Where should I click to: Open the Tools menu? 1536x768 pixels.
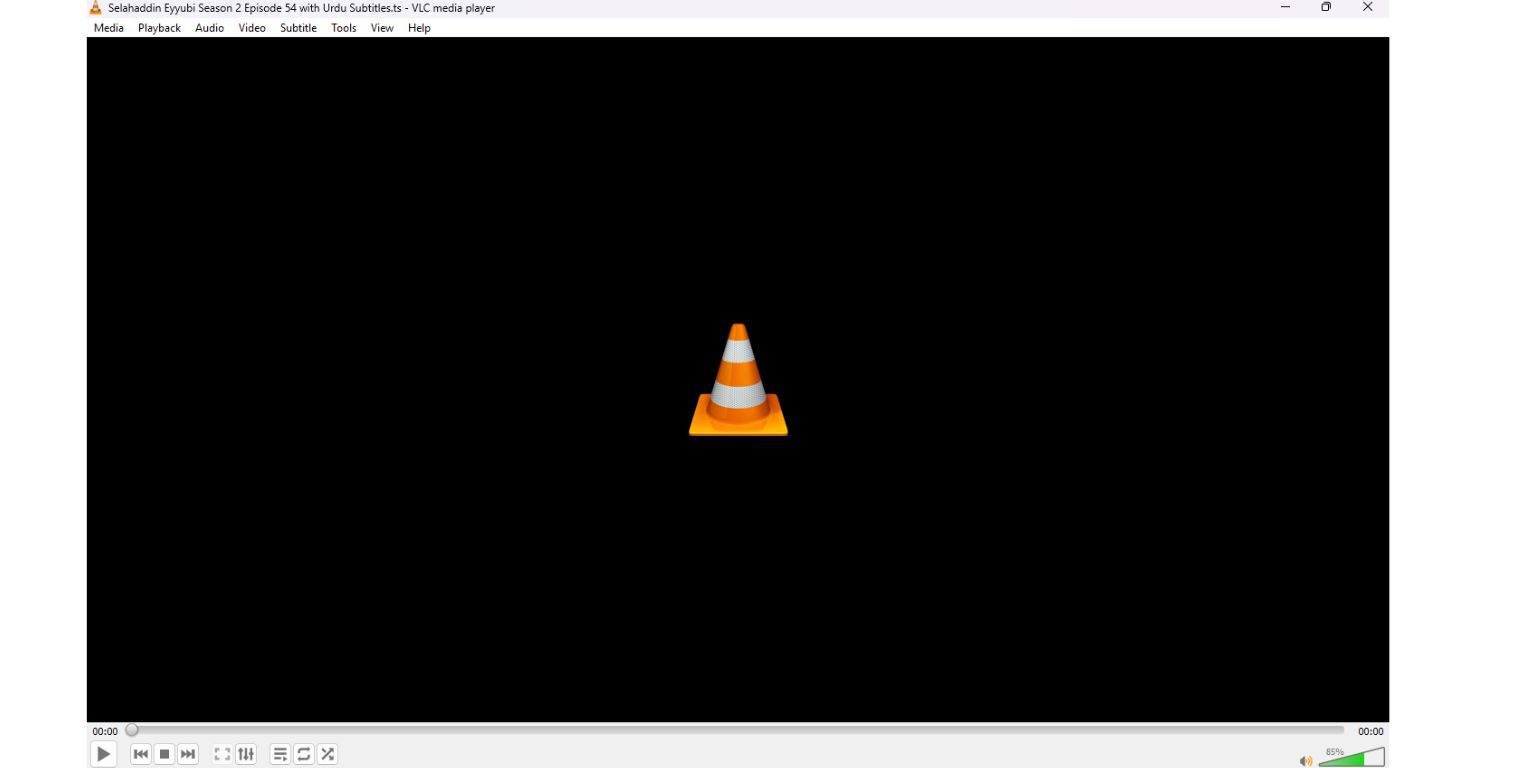coord(344,28)
